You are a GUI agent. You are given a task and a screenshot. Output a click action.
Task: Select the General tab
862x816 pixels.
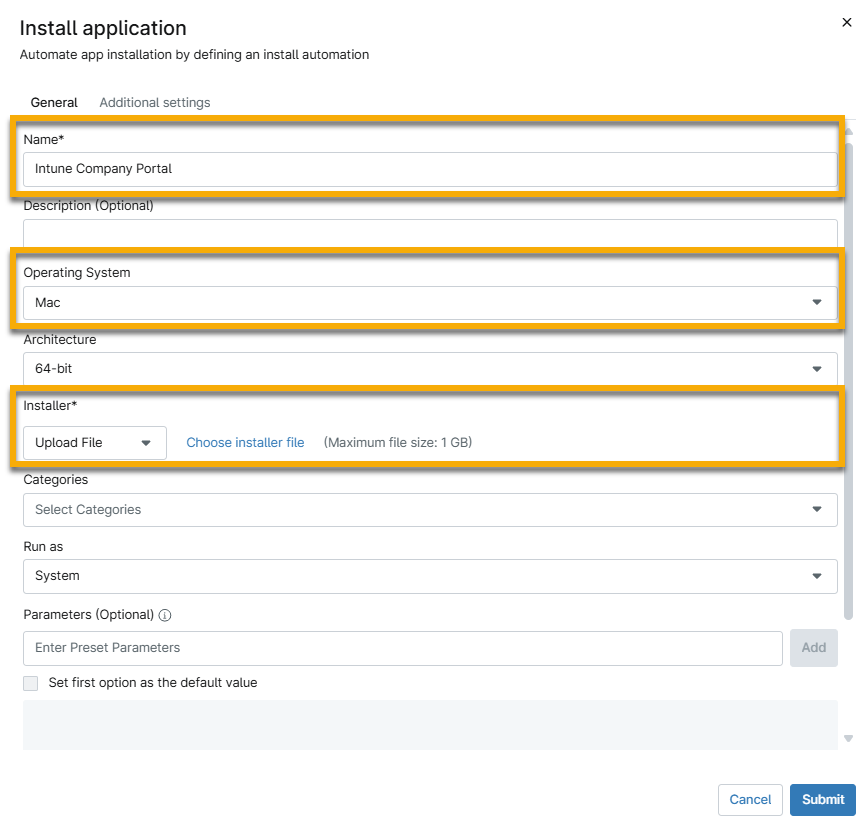pos(54,102)
